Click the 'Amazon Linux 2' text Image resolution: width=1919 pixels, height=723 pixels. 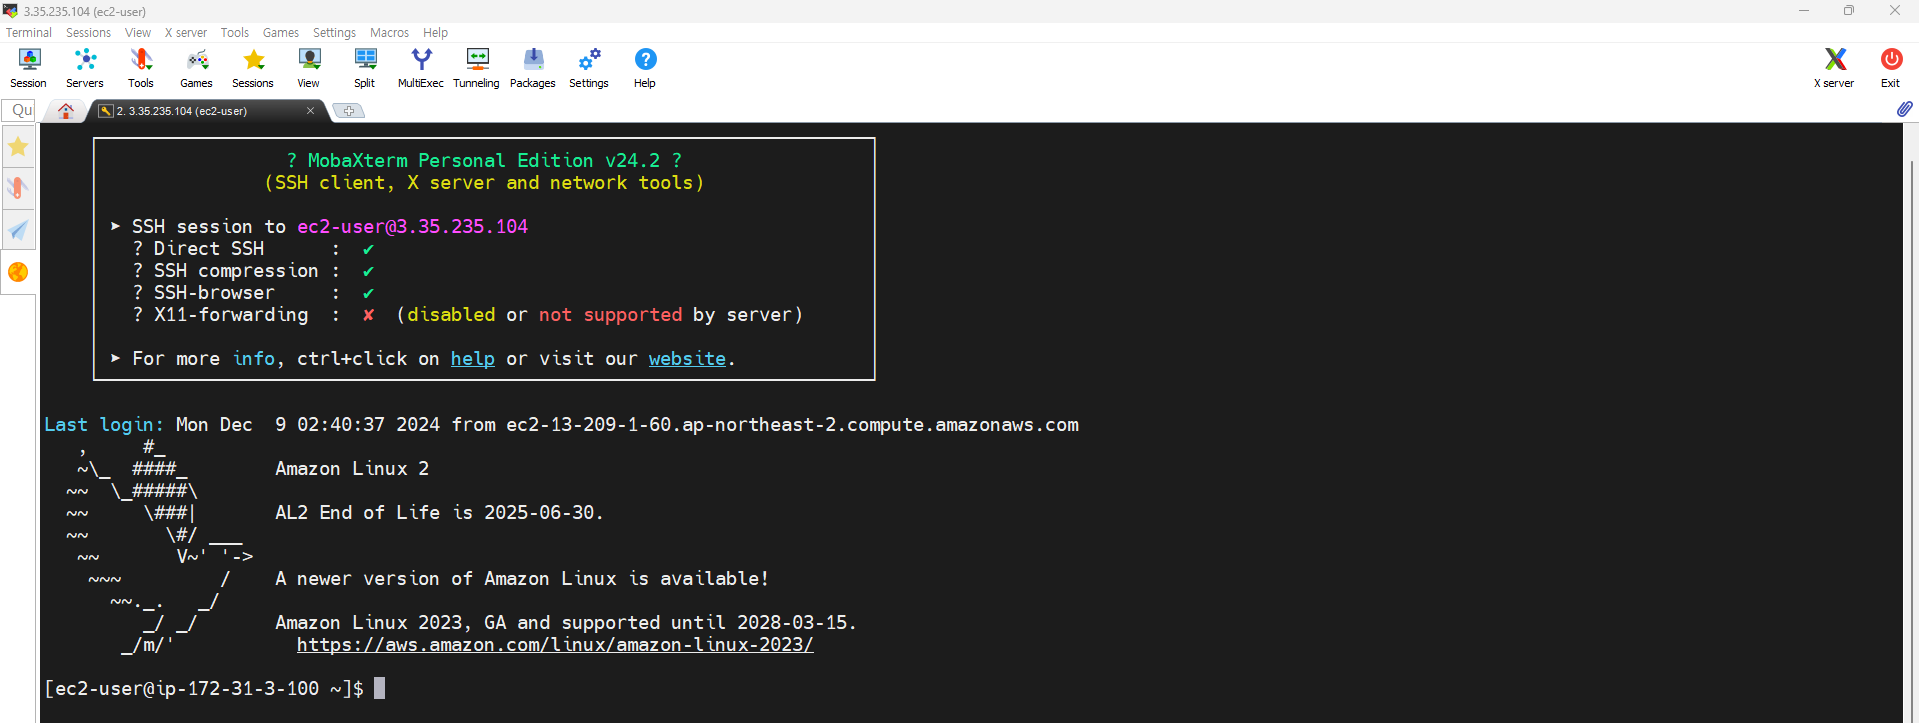pos(352,469)
